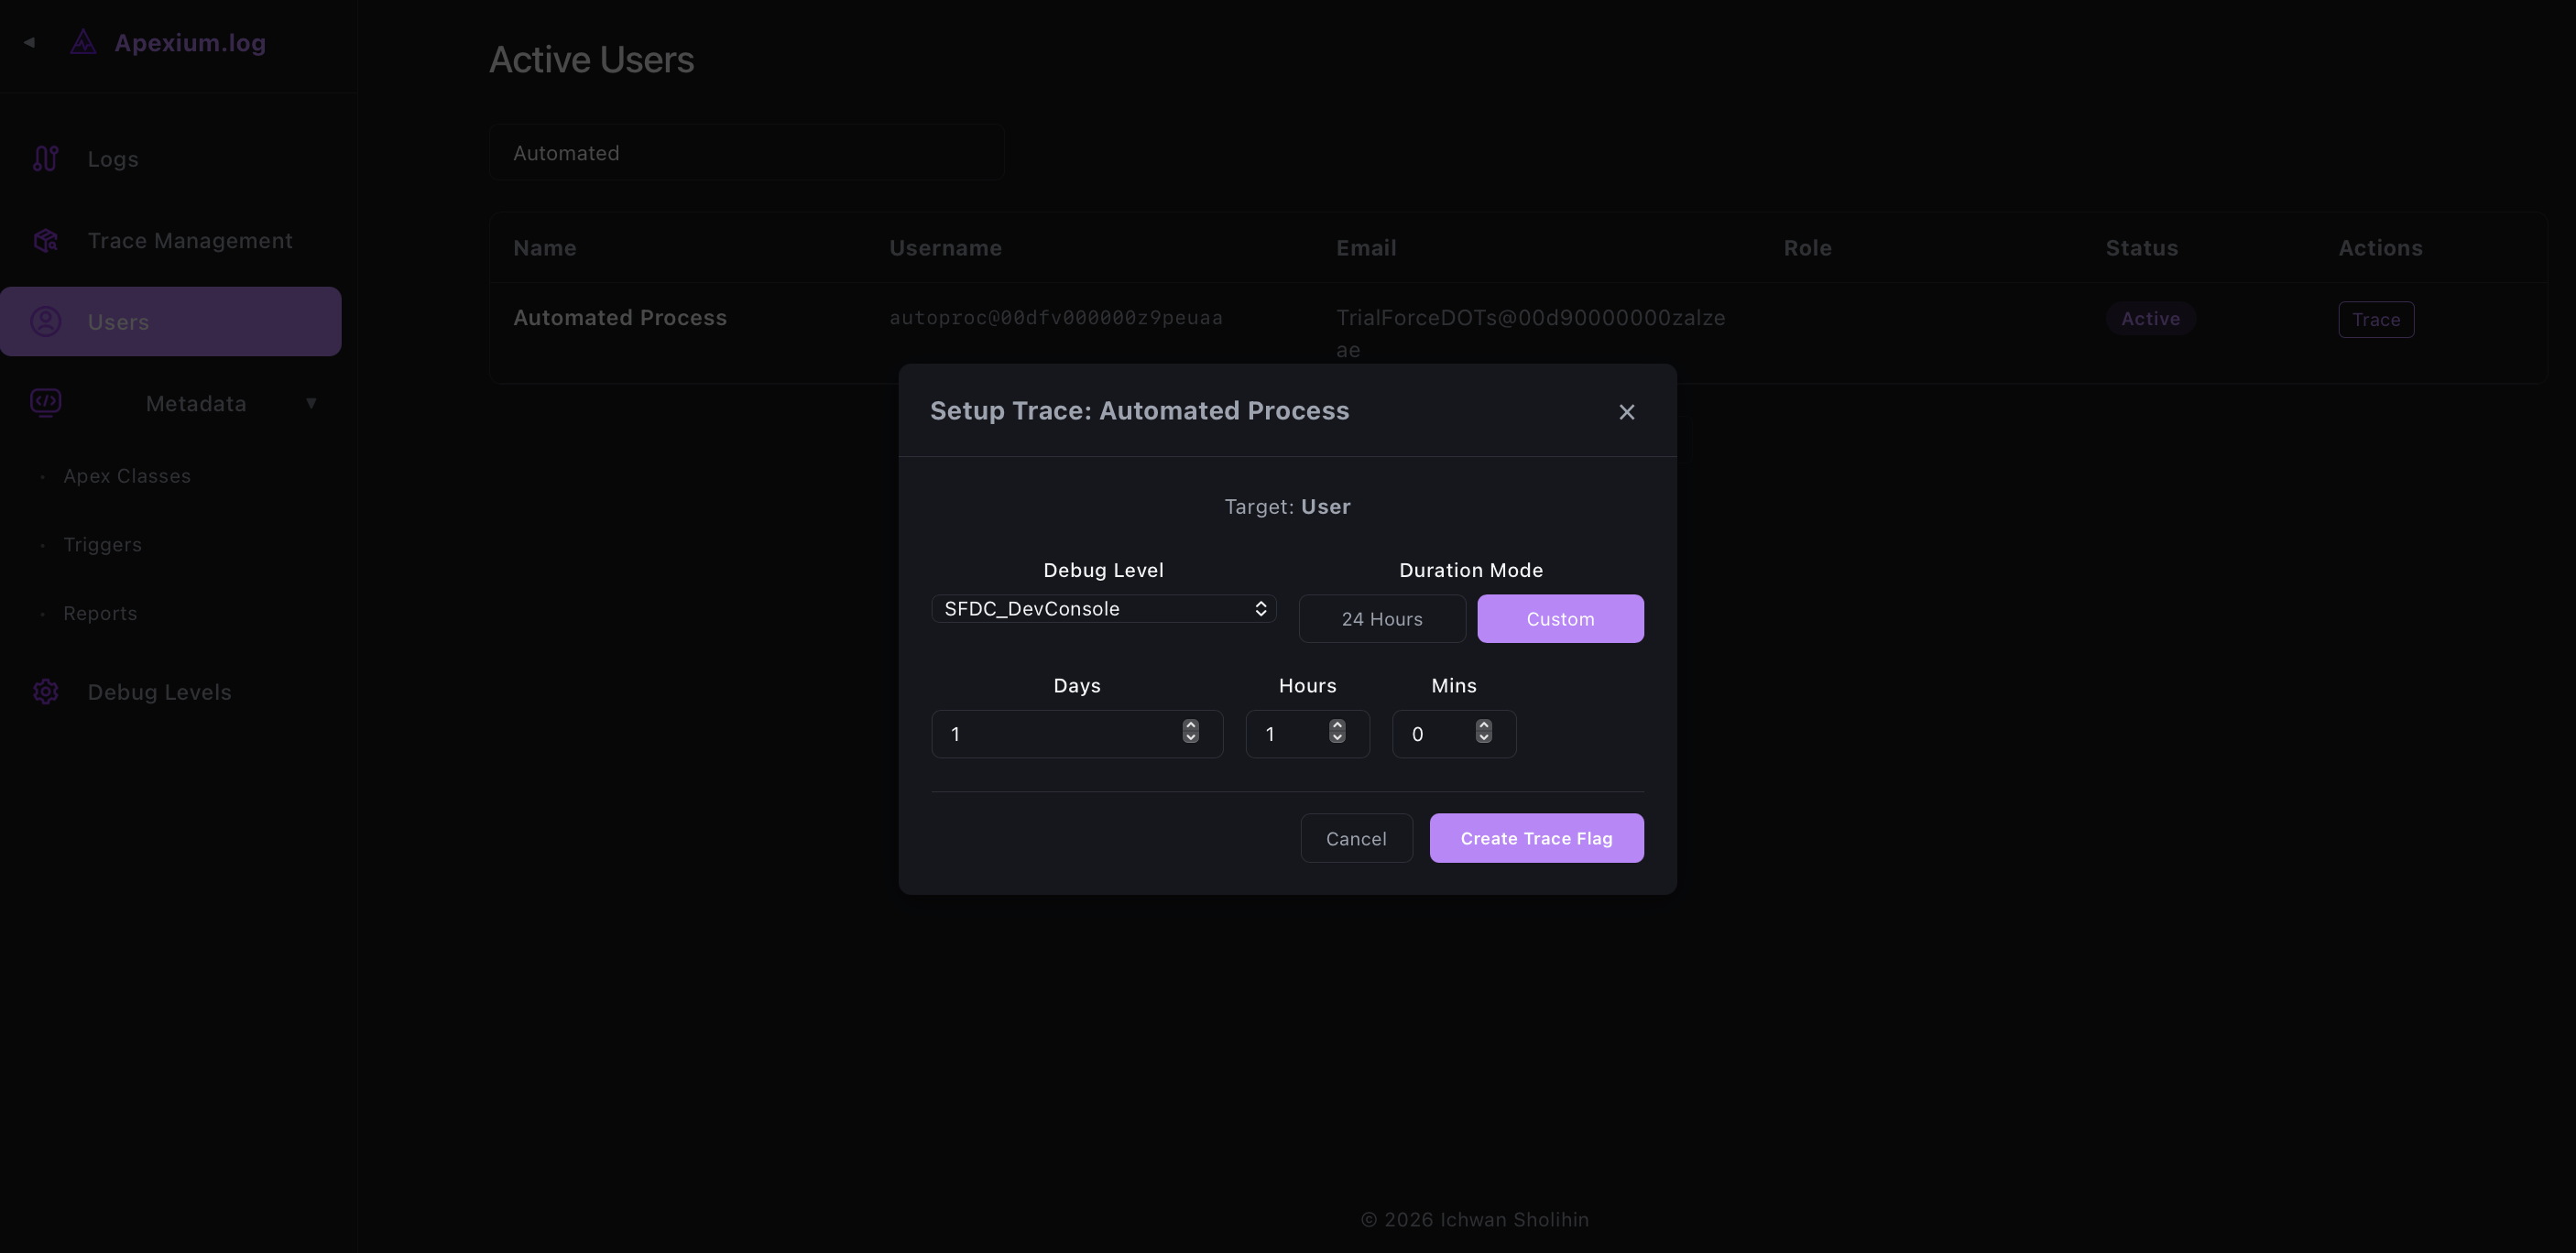Image resolution: width=2576 pixels, height=1253 pixels.
Task: Click the Status column header
Action: point(2141,247)
